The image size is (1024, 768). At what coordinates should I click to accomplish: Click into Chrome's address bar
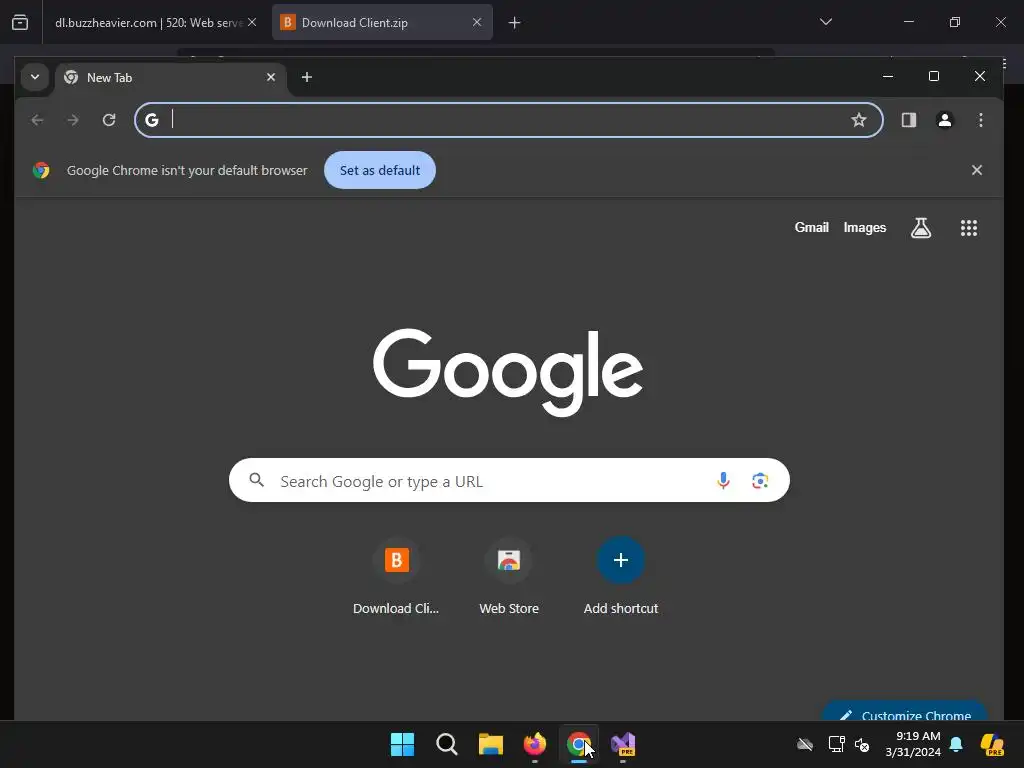pyautogui.click(x=509, y=120)
